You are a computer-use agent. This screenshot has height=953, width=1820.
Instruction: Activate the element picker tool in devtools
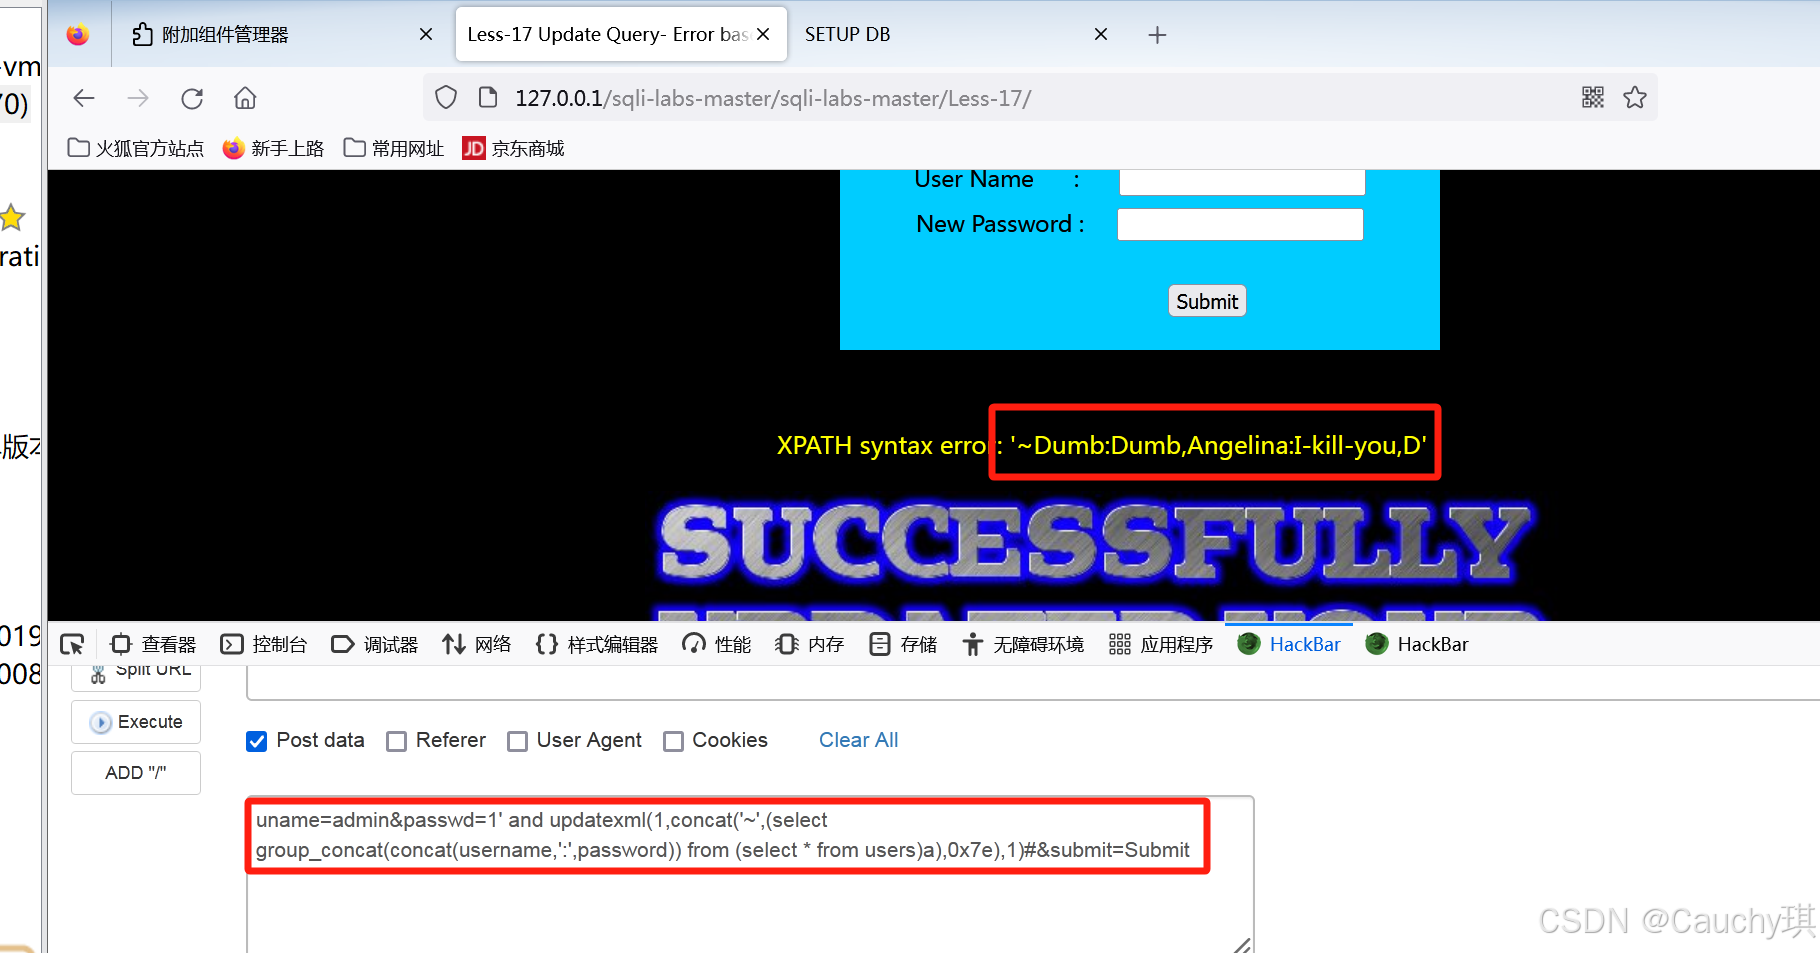[x=72, y=644]
